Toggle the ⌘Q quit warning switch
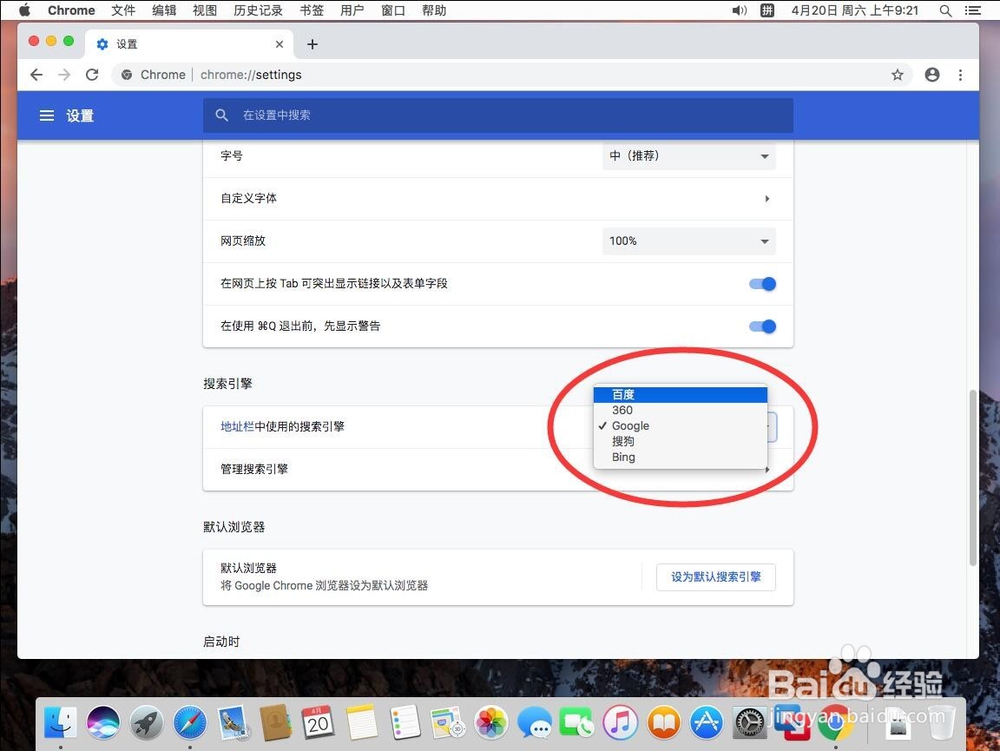1000x751 pixels. (763, 326)
